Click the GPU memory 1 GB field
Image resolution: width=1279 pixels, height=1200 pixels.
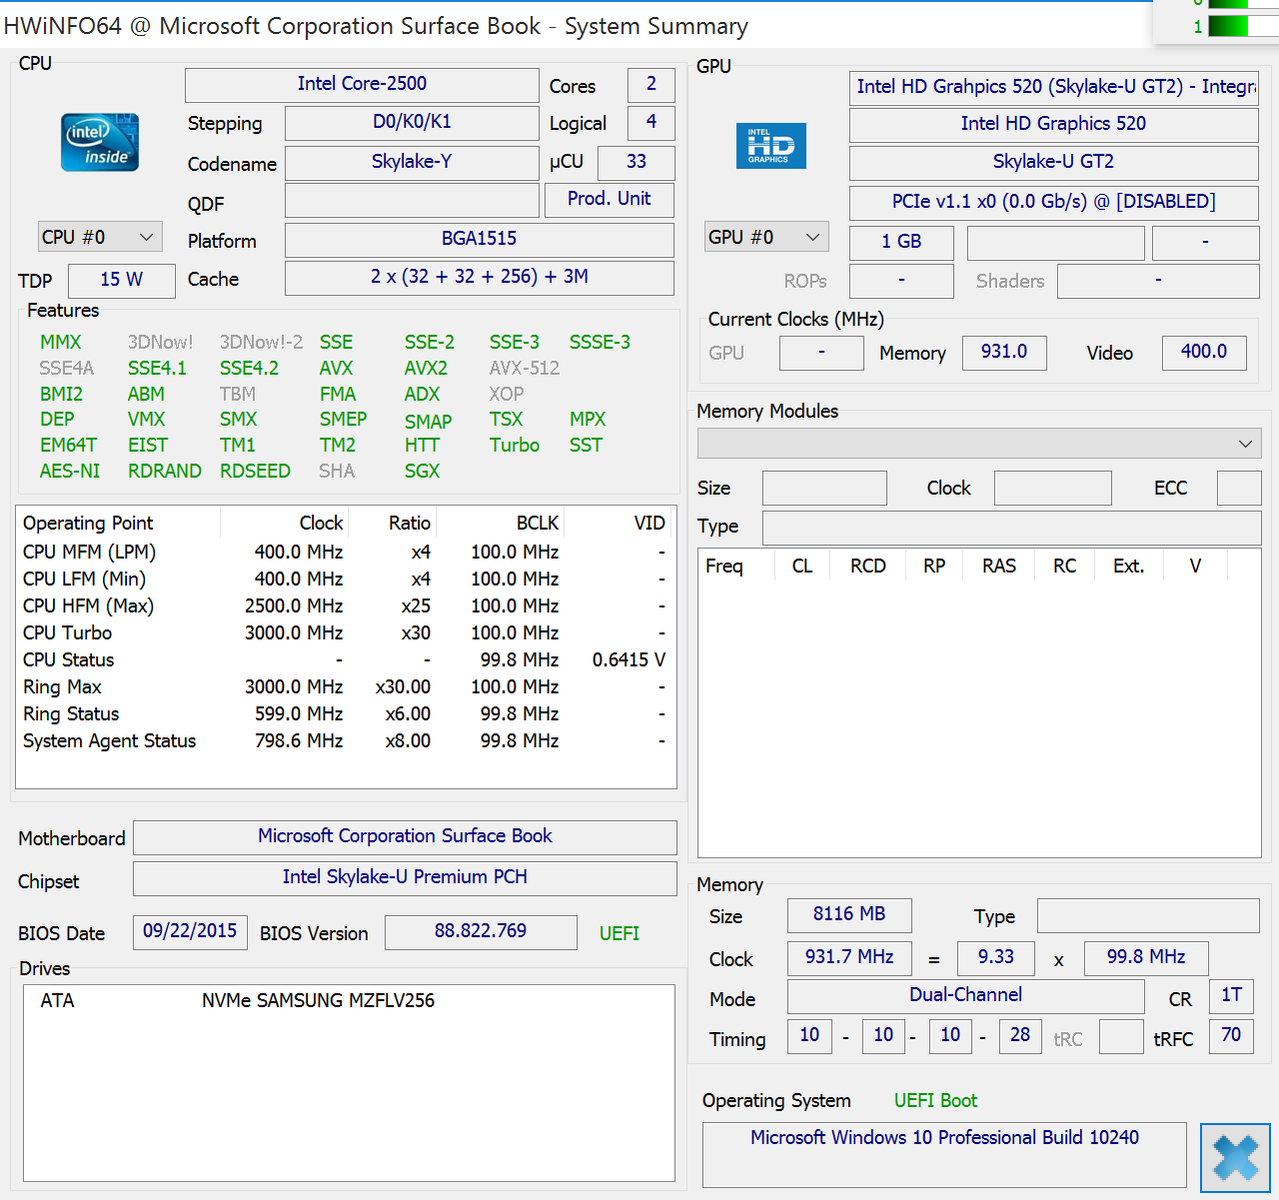(x=901, y=242)
